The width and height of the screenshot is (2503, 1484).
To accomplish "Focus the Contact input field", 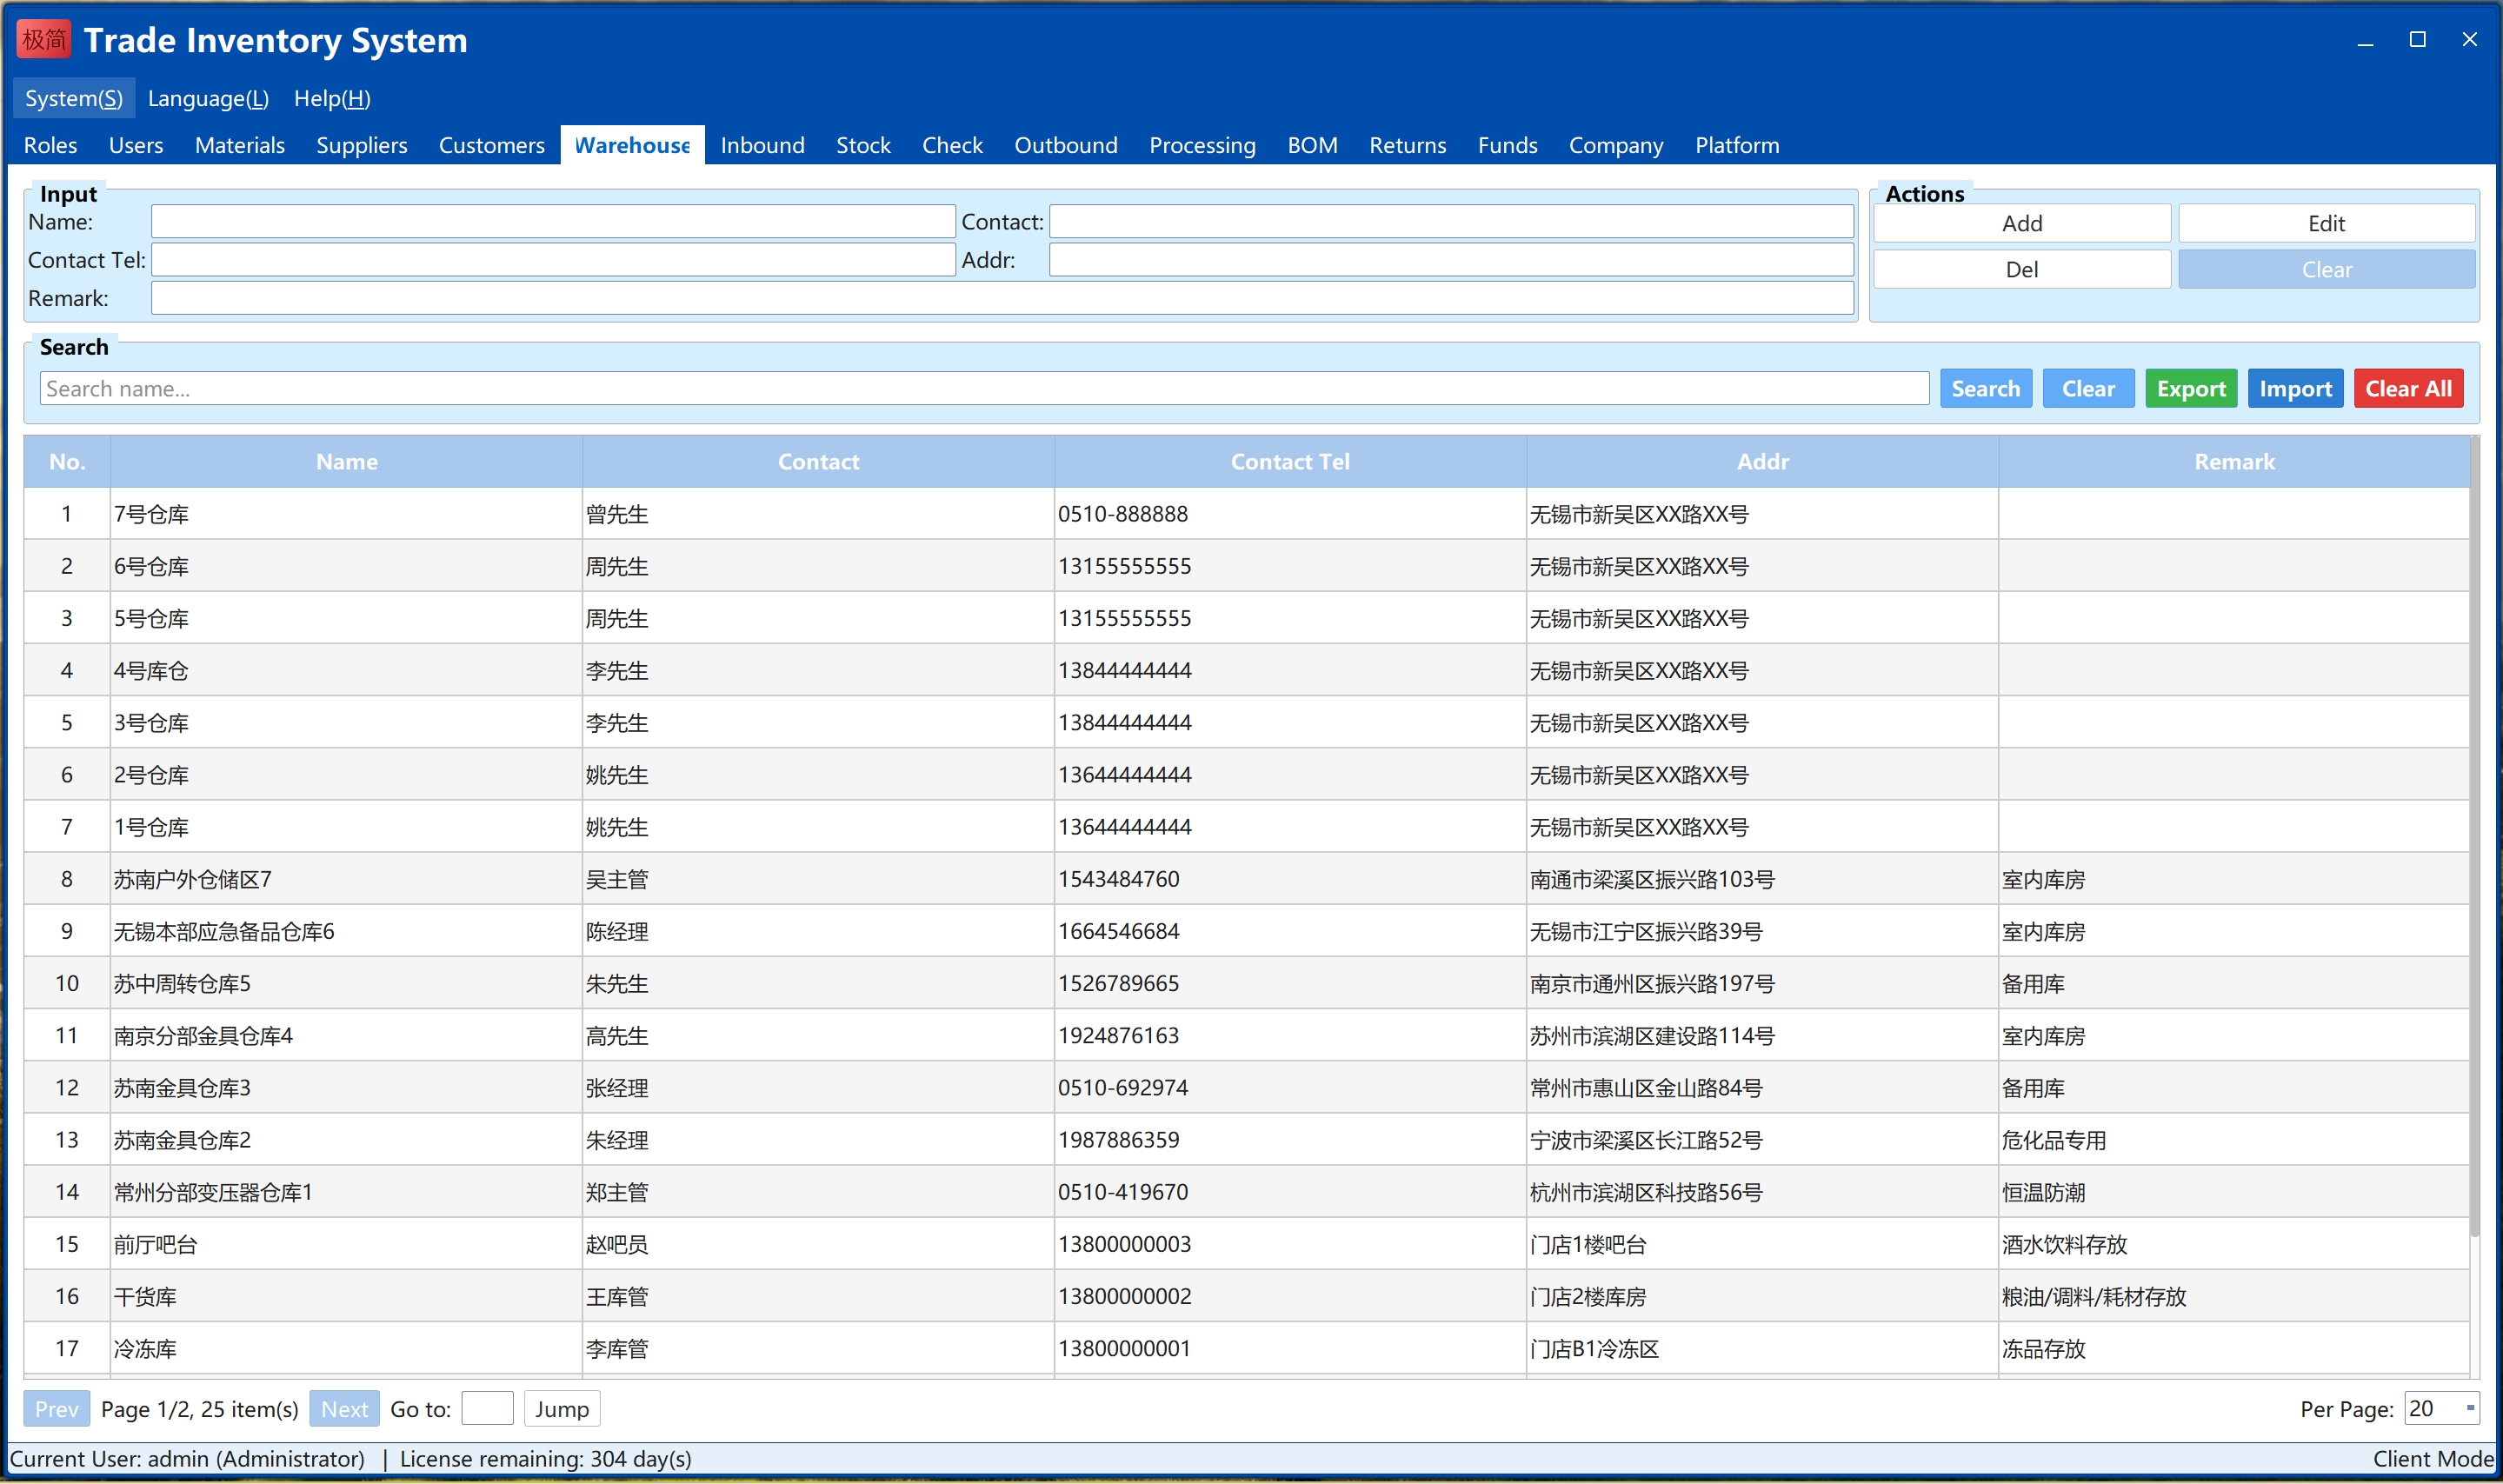I will click(x=1451, y=221).
